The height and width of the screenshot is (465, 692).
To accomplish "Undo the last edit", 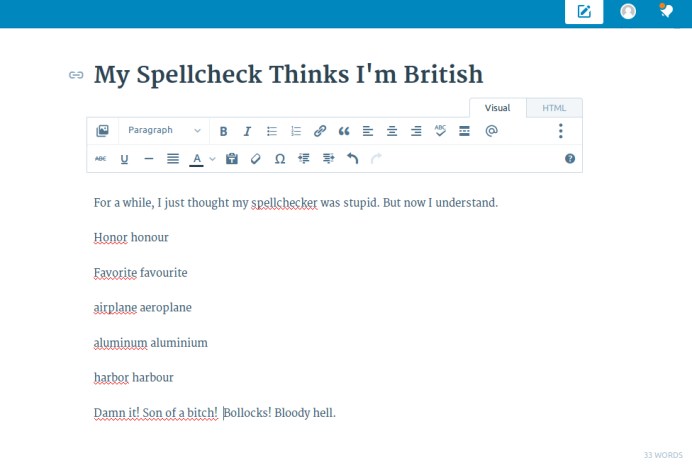I will point(352,158).
